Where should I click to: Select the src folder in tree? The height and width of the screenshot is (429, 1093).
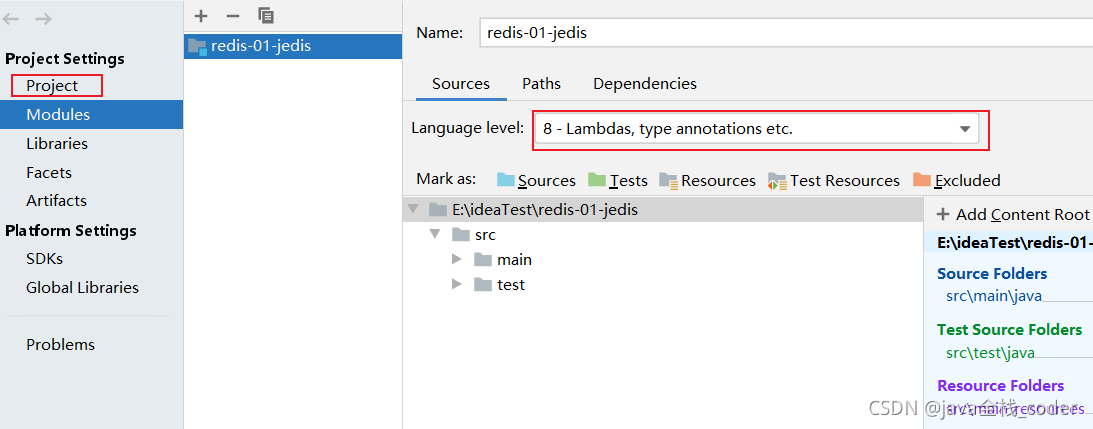485,235
